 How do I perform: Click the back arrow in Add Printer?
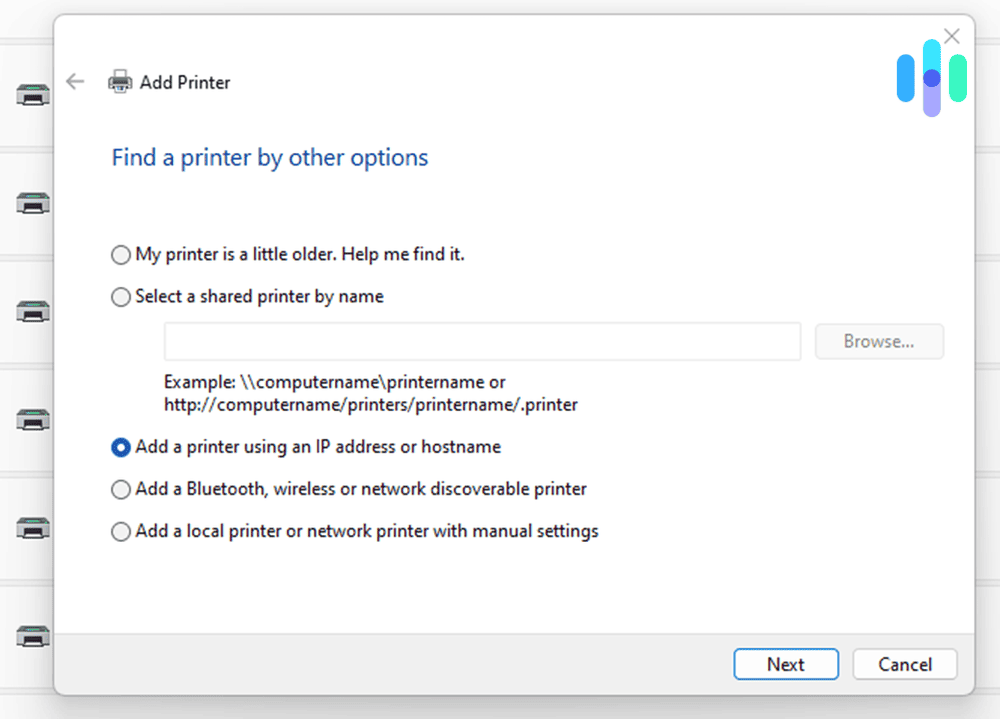point(75,82)
